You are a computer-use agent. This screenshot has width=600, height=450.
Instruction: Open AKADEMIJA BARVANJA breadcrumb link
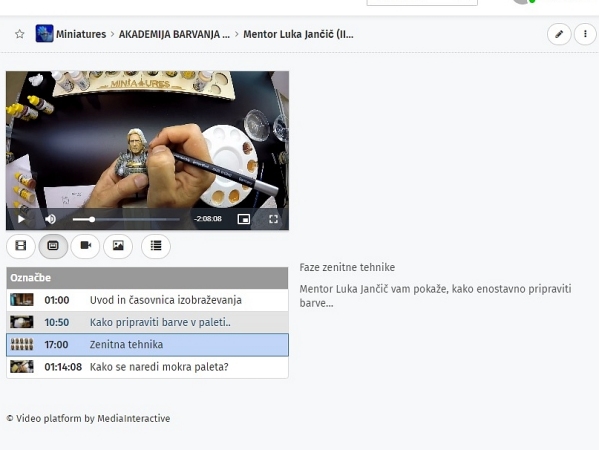pyautogui.click(x=174, y=34)
